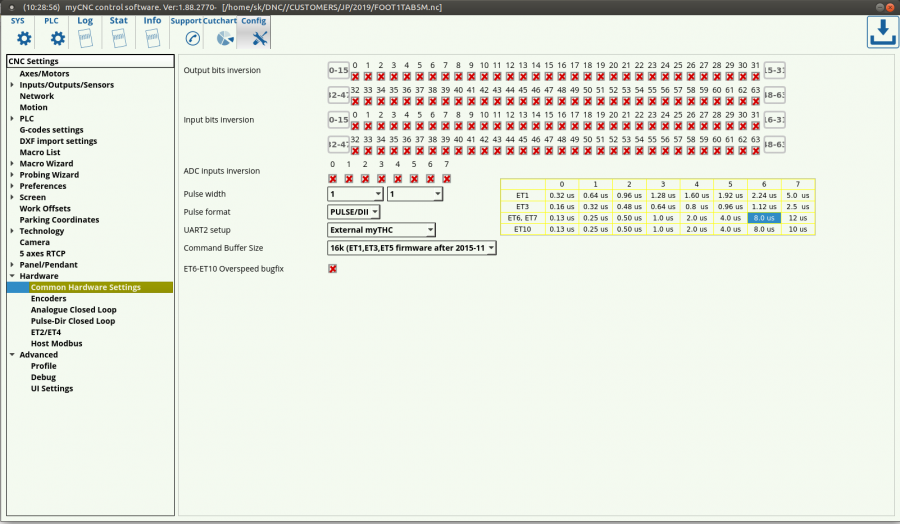Expand the Technology tree node
The image size is (900, 524).
click(x=12, y=231)
